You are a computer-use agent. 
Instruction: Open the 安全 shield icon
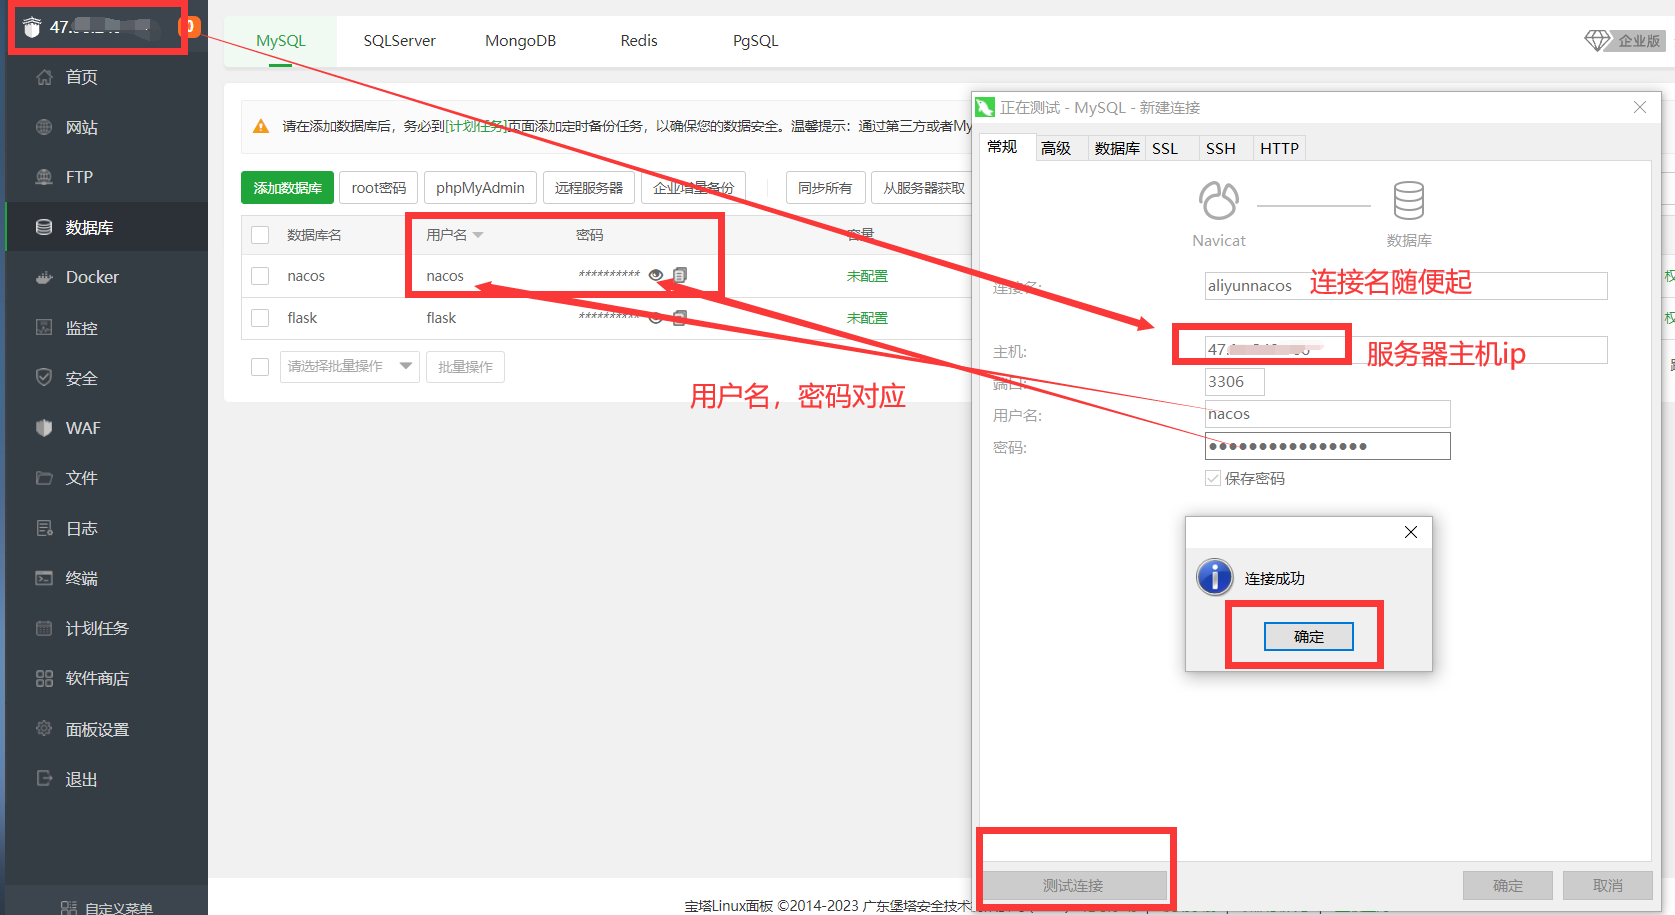[x=44, y=377]
